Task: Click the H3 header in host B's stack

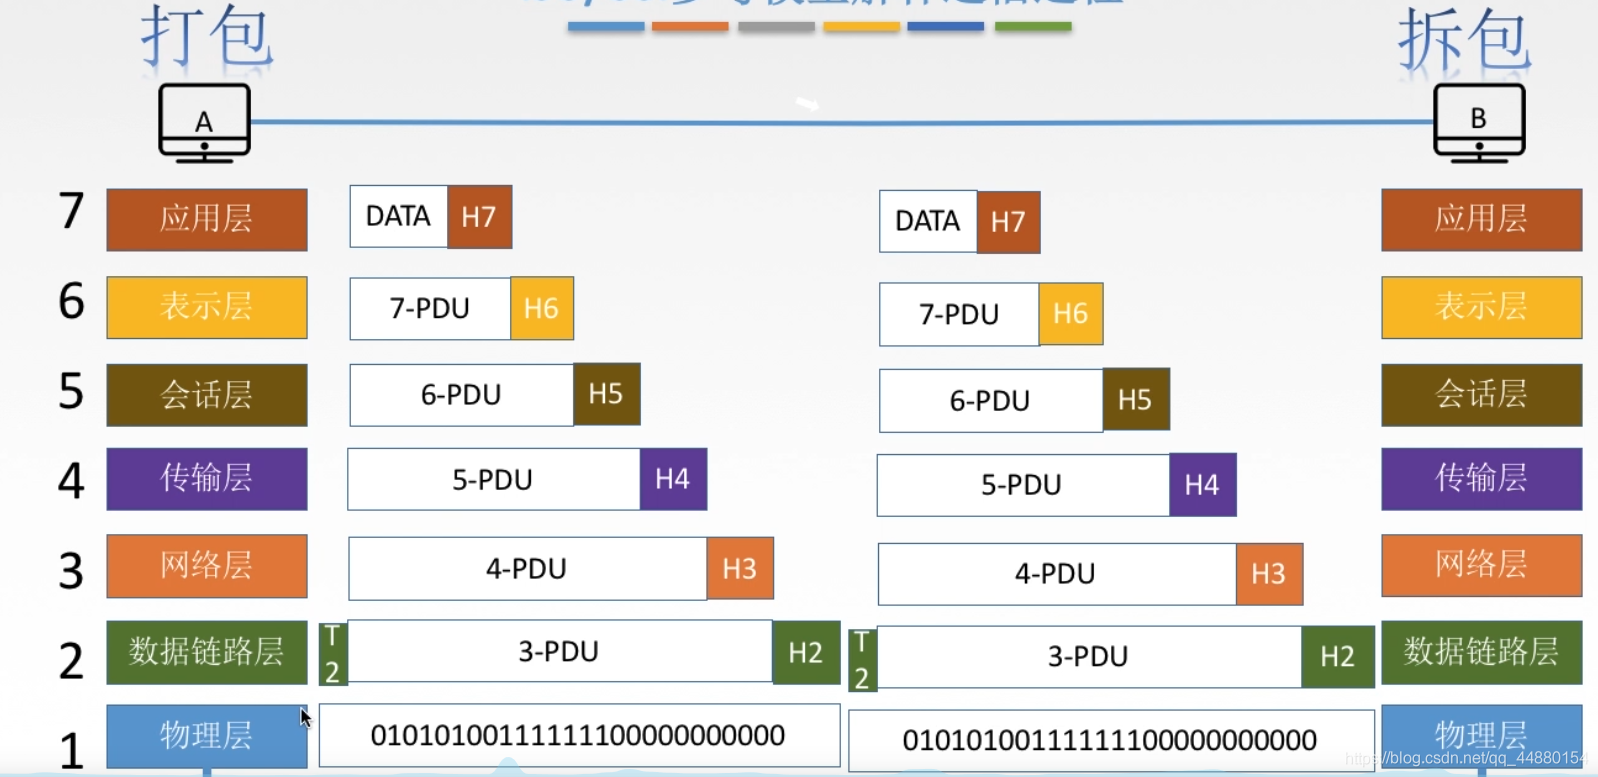Action: 1270,574
